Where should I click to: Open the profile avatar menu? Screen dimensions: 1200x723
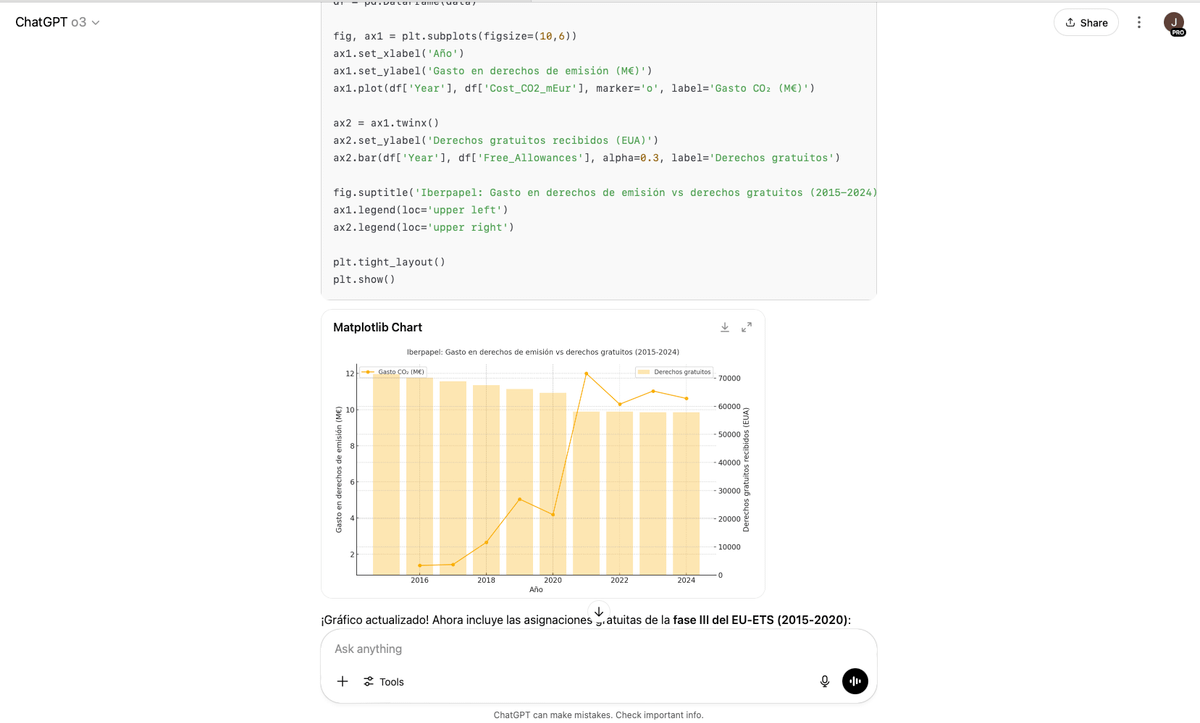coord(1172,22)
